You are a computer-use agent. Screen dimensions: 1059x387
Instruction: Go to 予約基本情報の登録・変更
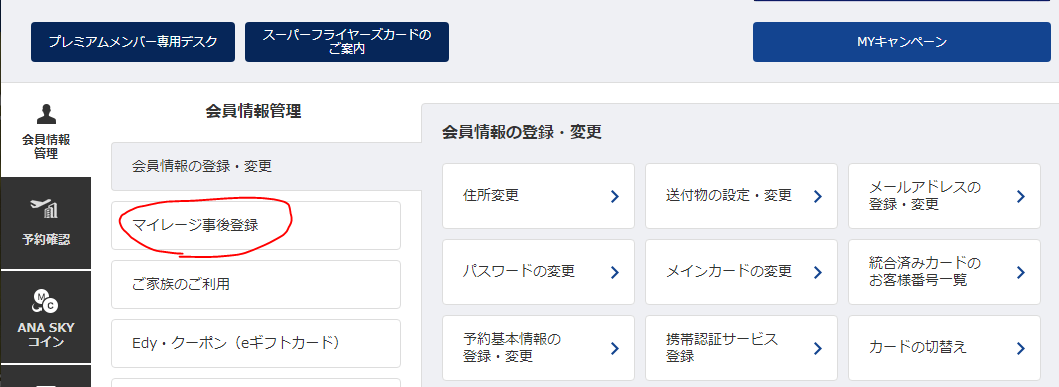[x=538, y=348]
